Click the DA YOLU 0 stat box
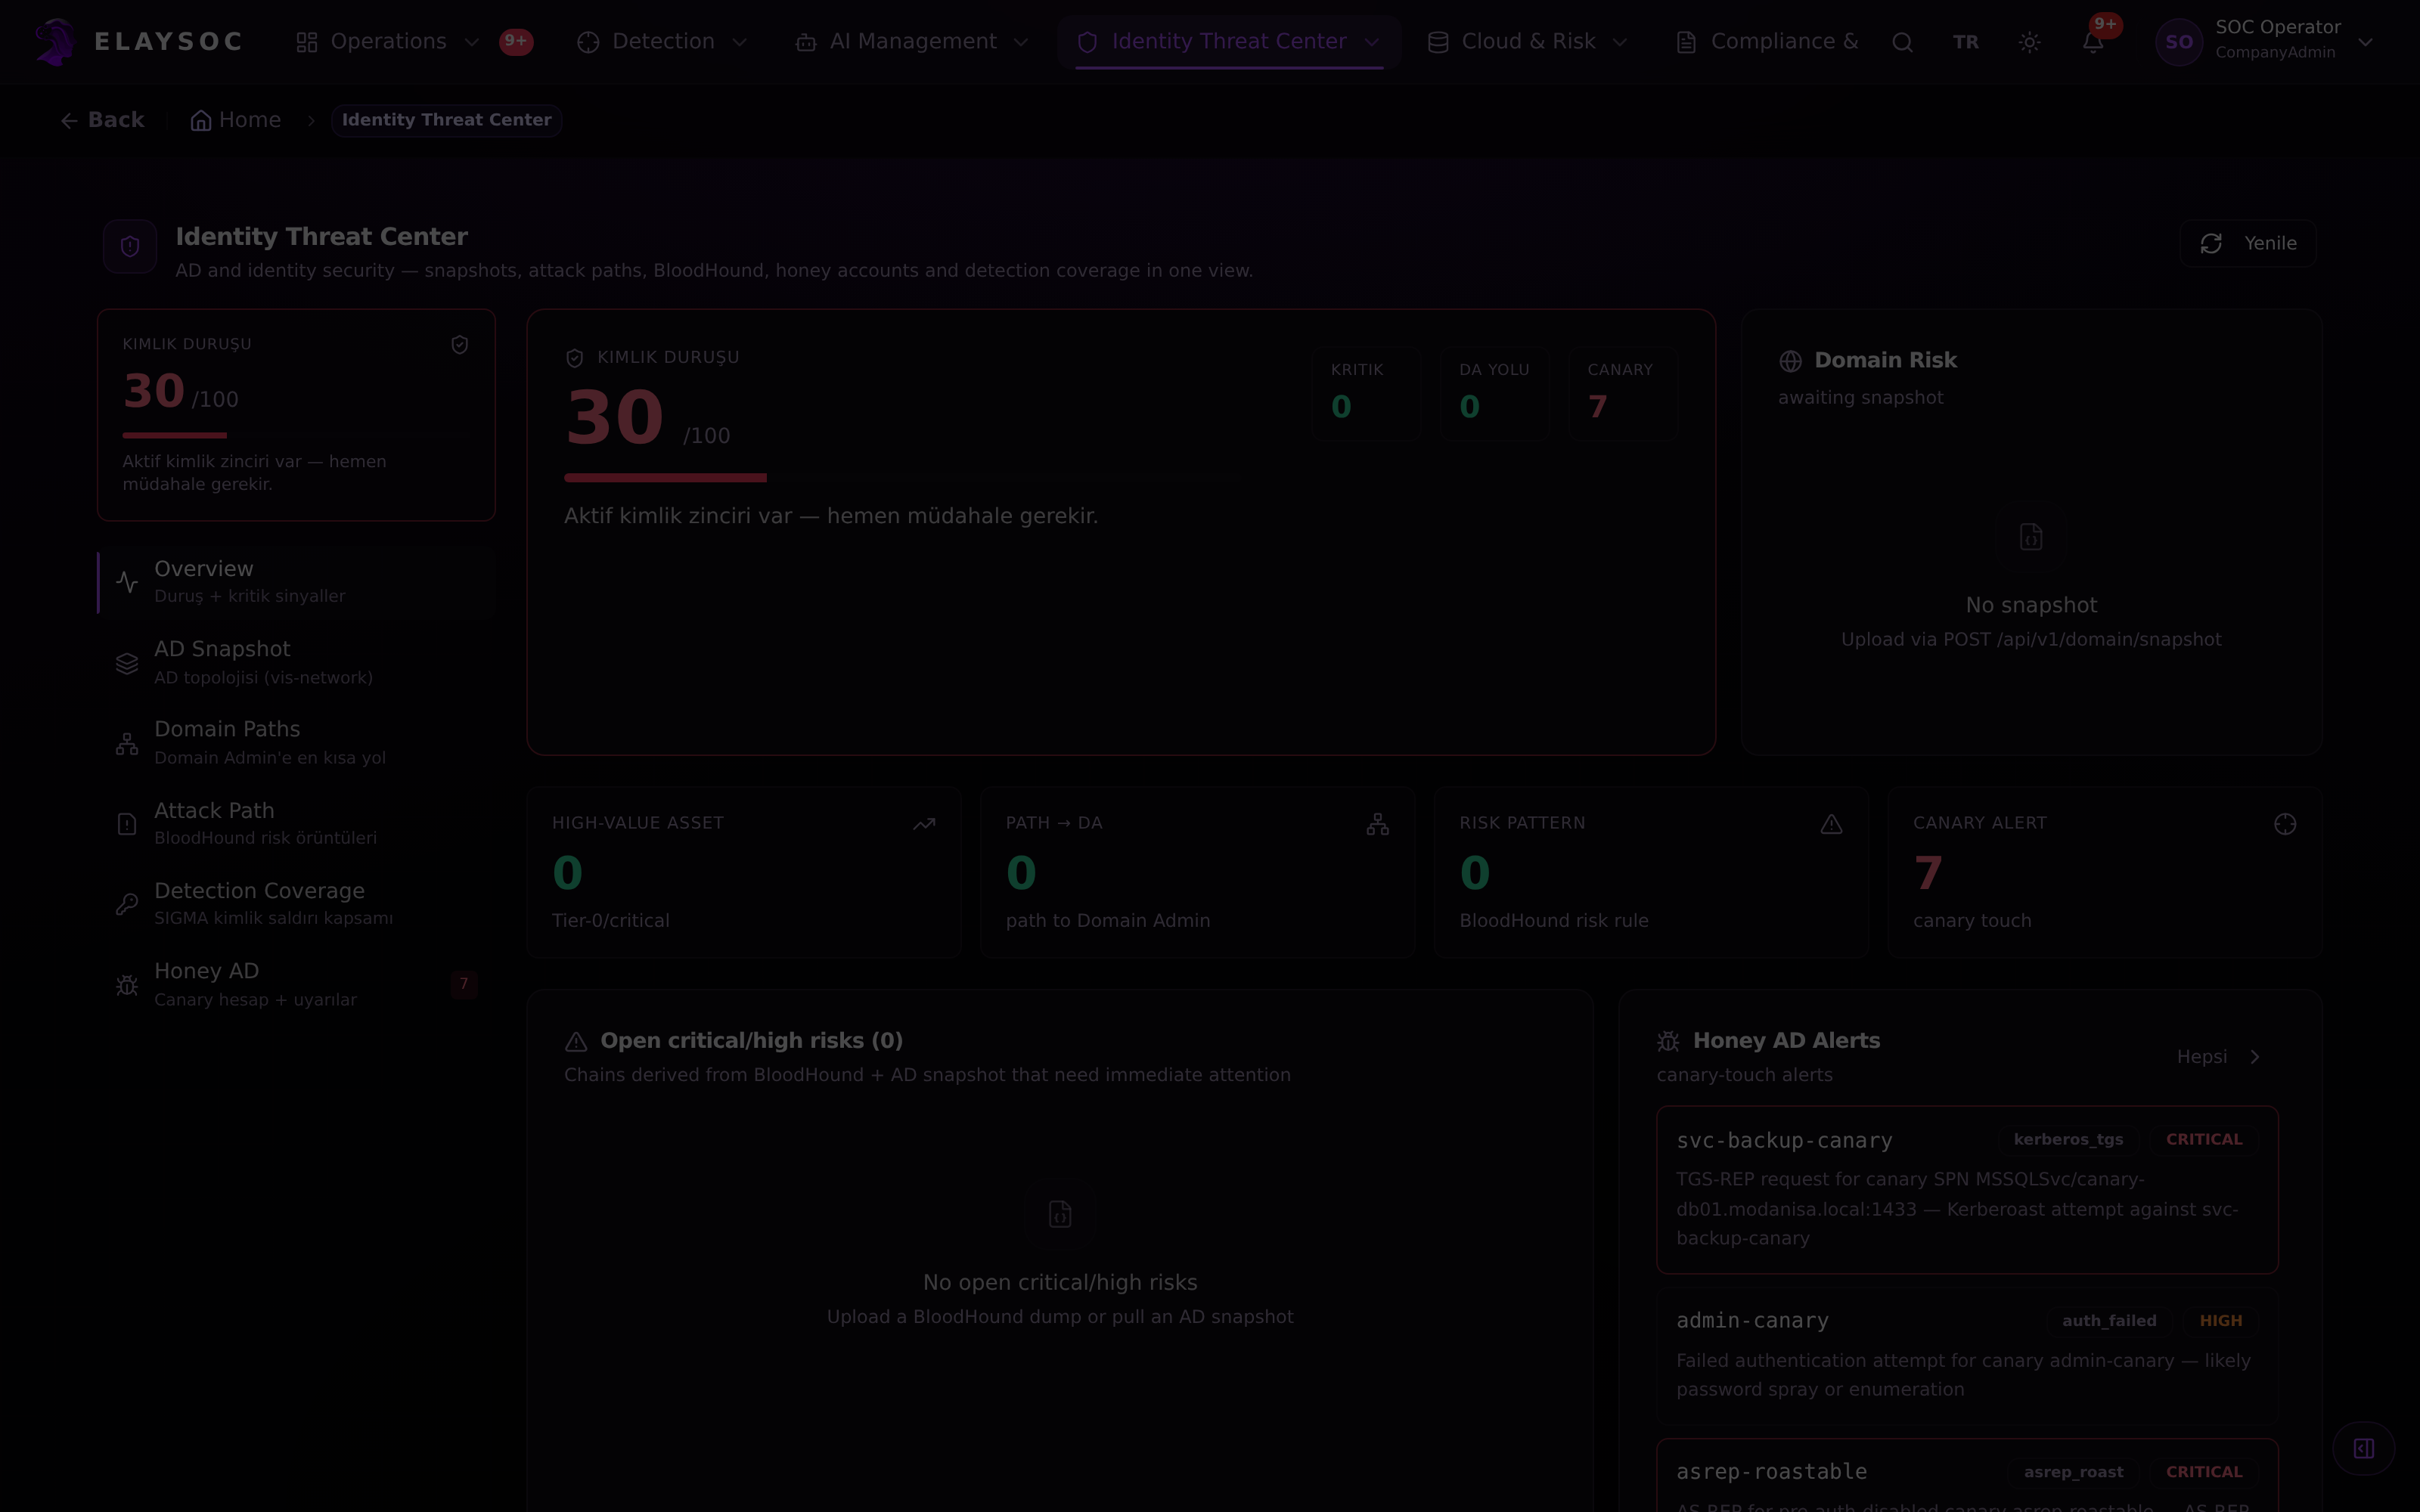The image size is (2420, 1512). tap(1496, 393)
